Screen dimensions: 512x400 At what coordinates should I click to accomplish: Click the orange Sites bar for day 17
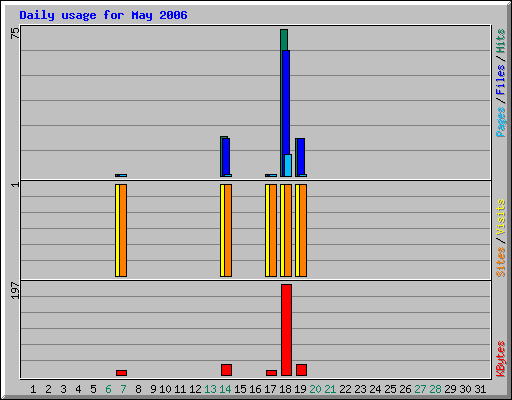pyautogui.click(x=273, y=230)
